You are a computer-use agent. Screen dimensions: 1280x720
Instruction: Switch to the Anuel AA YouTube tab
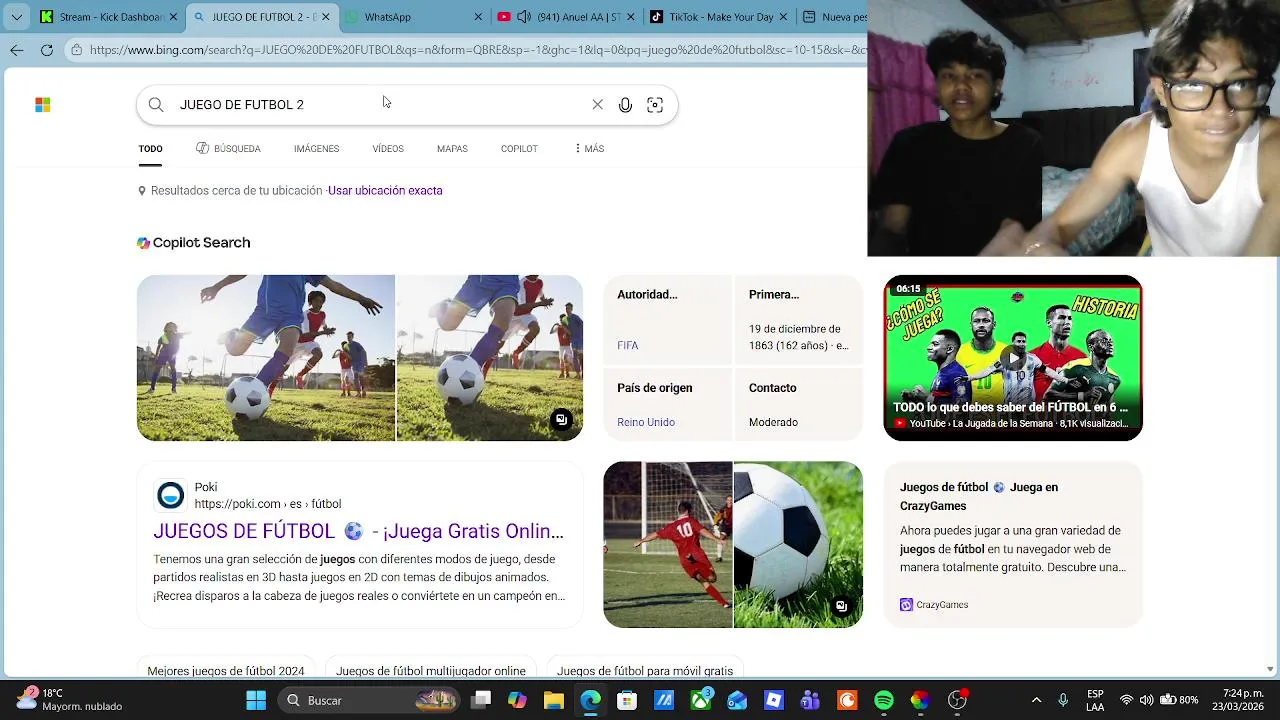(565, 17)
